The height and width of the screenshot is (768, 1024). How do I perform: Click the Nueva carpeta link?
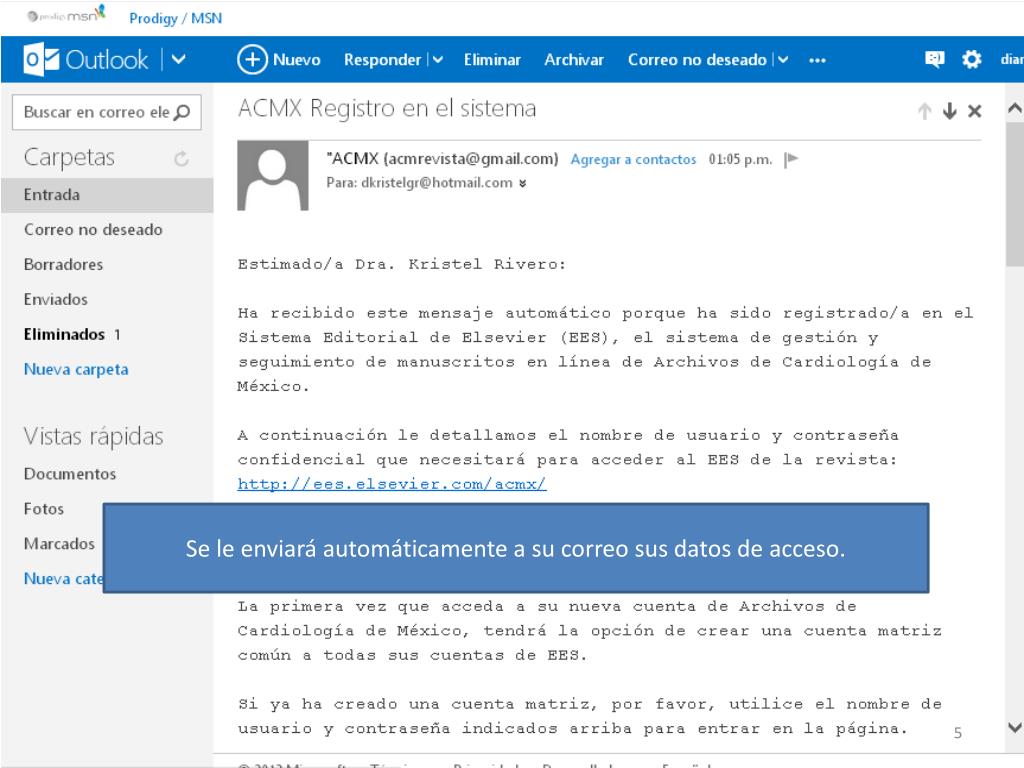(76, 369)
